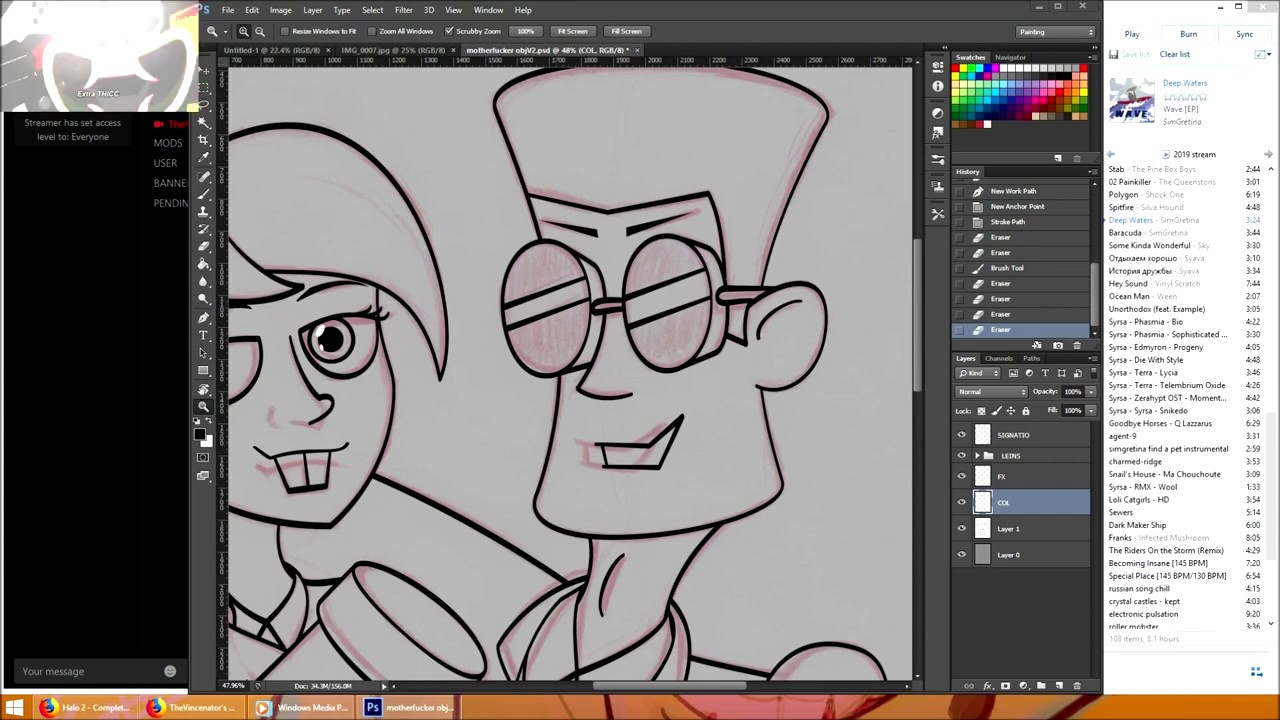Image resolution: width=1280 pixels, height=720 pixels.
Task: Create new snapshot camera icon in History
Action: click(1058, 345)
